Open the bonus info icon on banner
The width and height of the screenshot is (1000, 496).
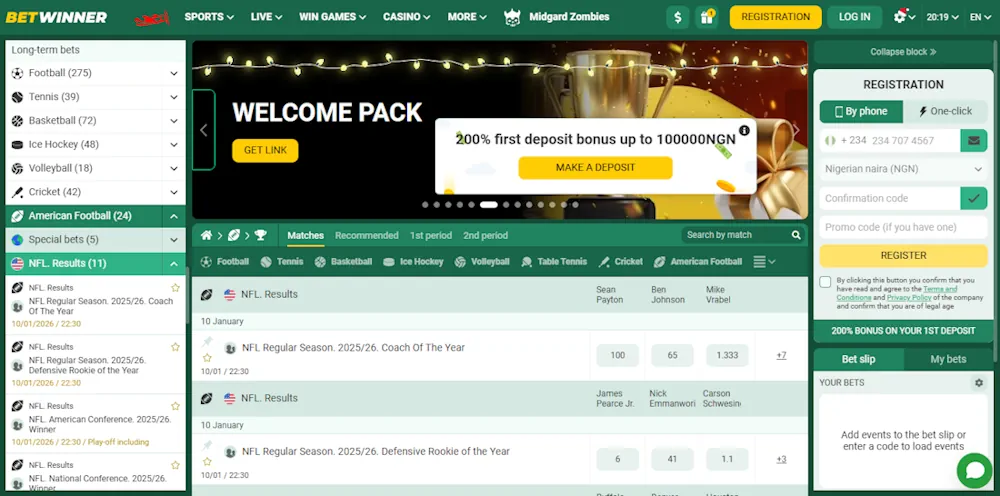point(744,130)
